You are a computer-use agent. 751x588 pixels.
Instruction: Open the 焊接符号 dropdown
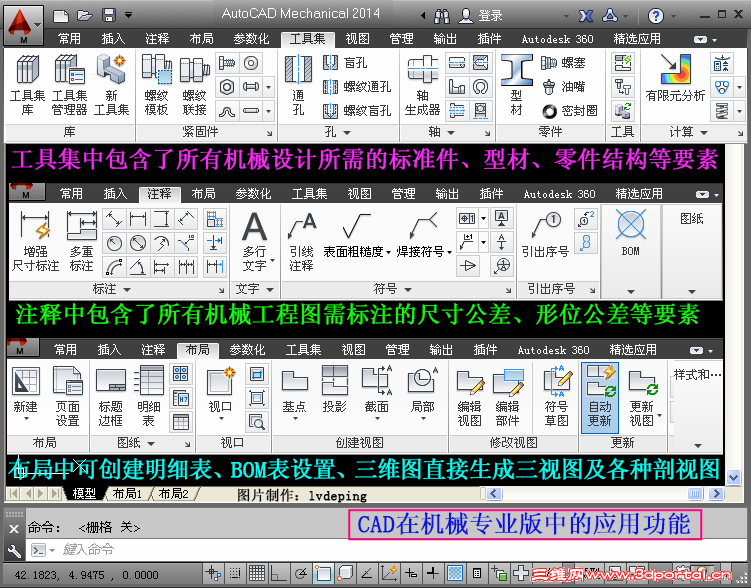[450, 252]
